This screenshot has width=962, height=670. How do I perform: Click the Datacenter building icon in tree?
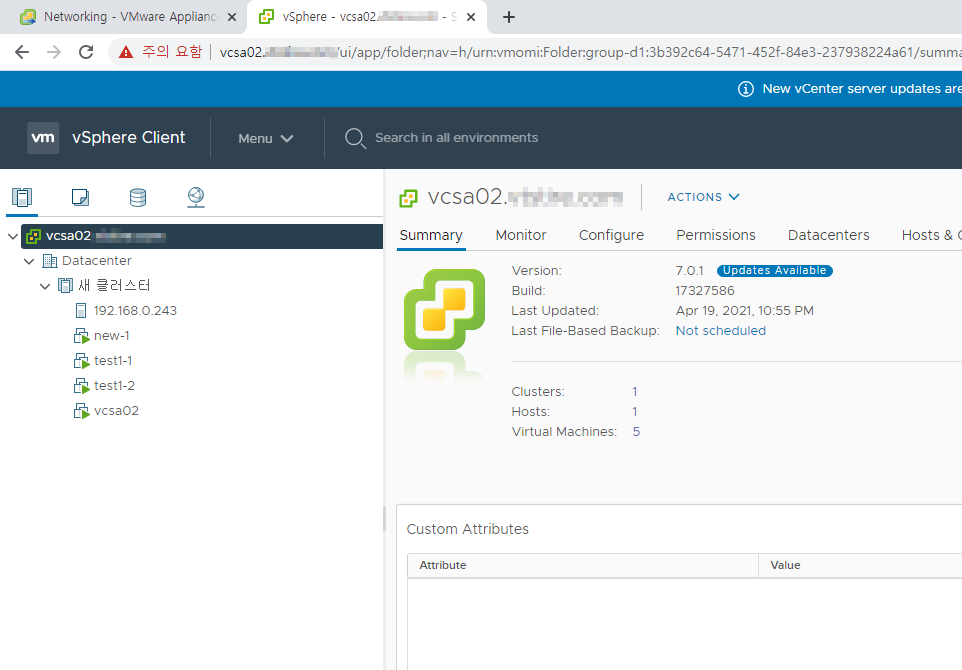50,261
